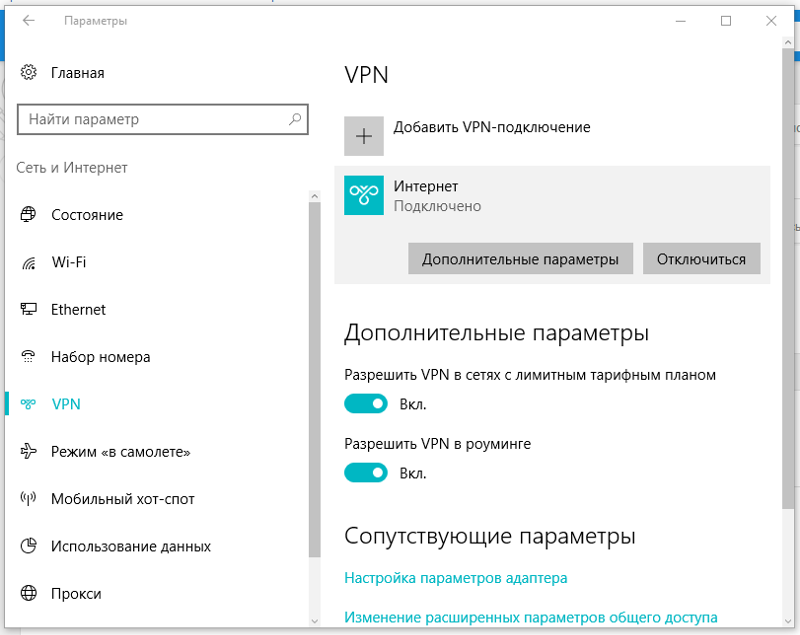Click the search magnifier icon
This screenshot has height=635, width=800.
(x=295, y=119)
